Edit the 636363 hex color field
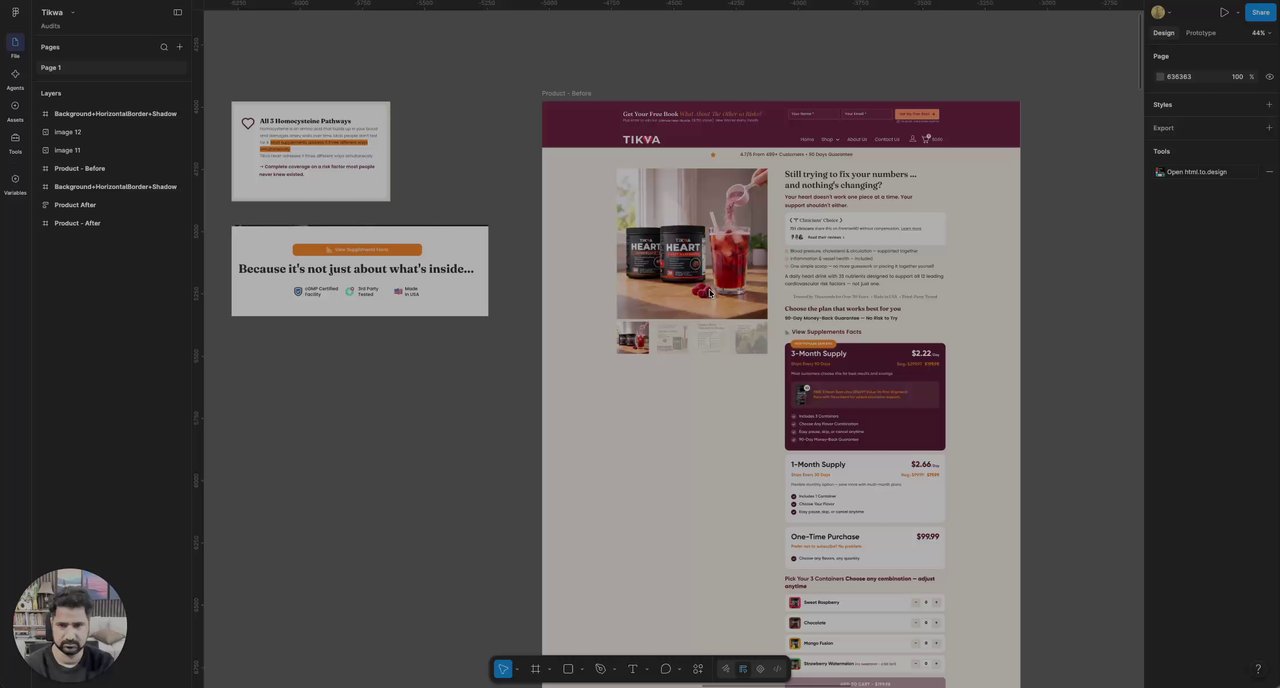The image size is (1280, 688). coord(1179,77)
